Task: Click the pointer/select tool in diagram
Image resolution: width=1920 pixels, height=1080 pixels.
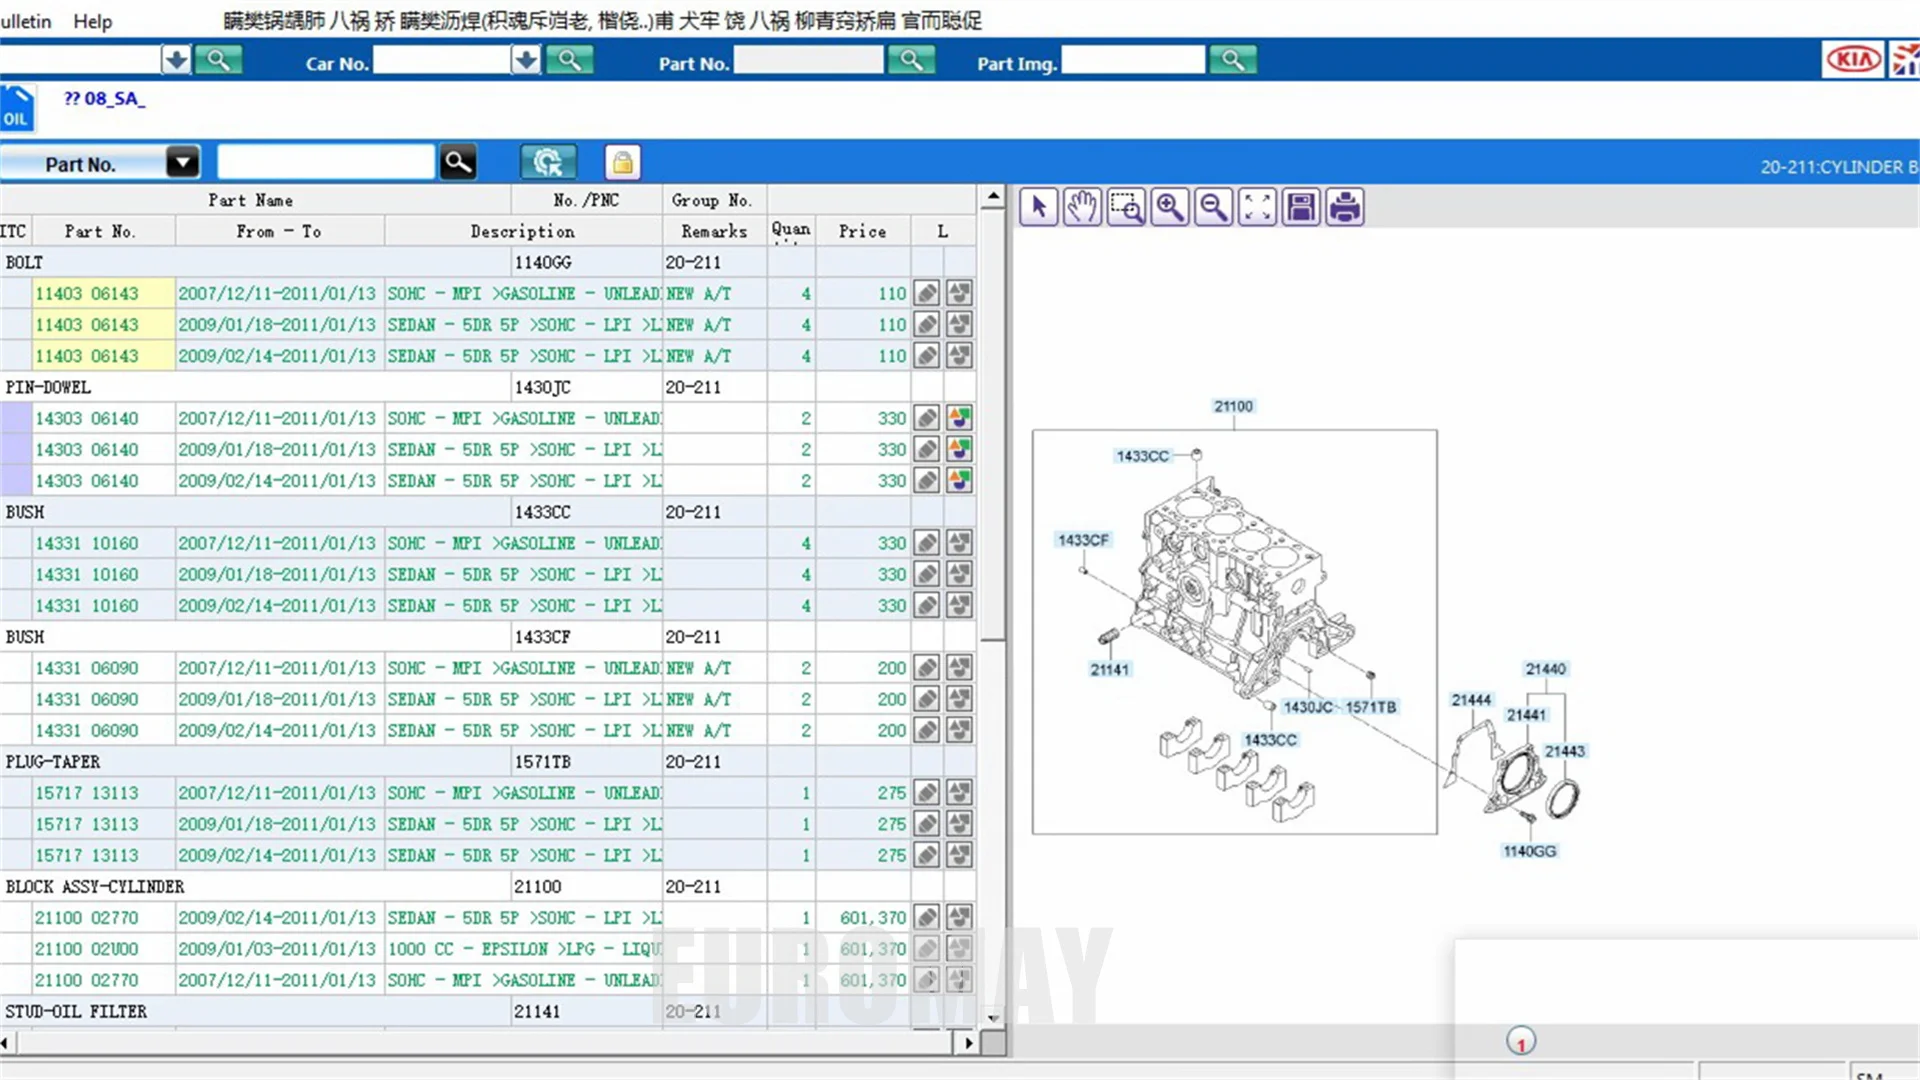Action: tap(1036, 207)
